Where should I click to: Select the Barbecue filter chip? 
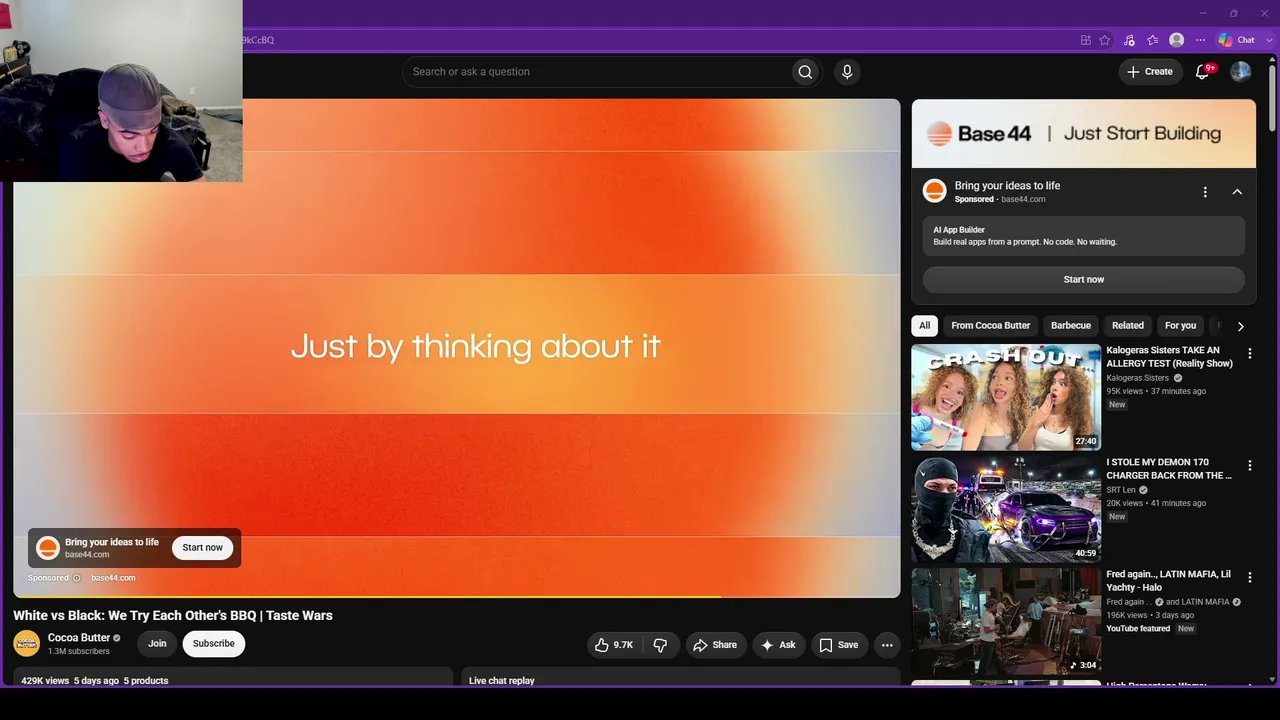(x=1071, y=326)
